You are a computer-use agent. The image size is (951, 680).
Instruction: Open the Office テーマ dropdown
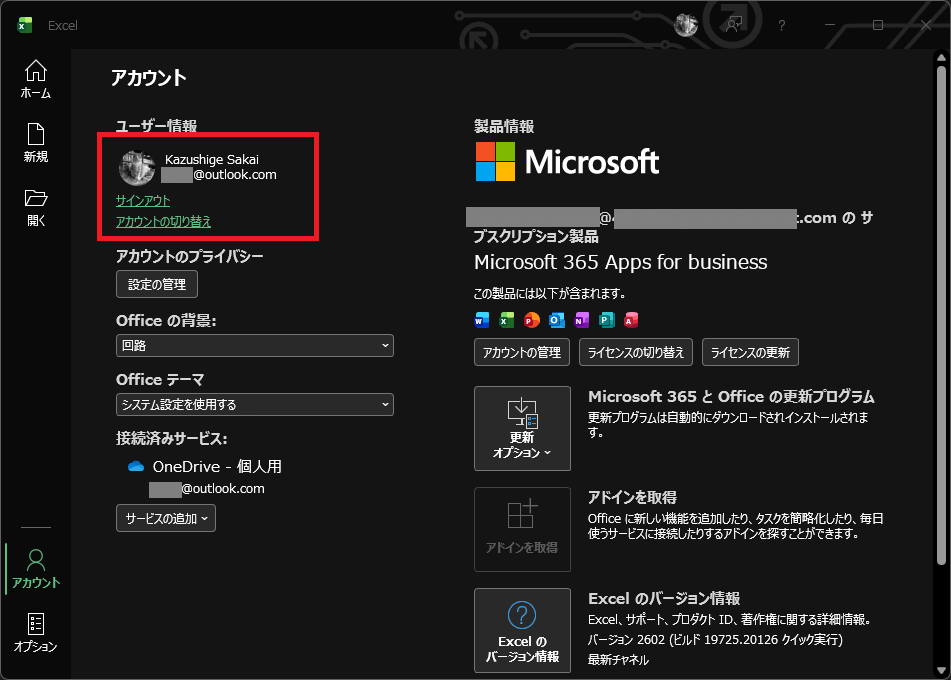pos(255,405)
